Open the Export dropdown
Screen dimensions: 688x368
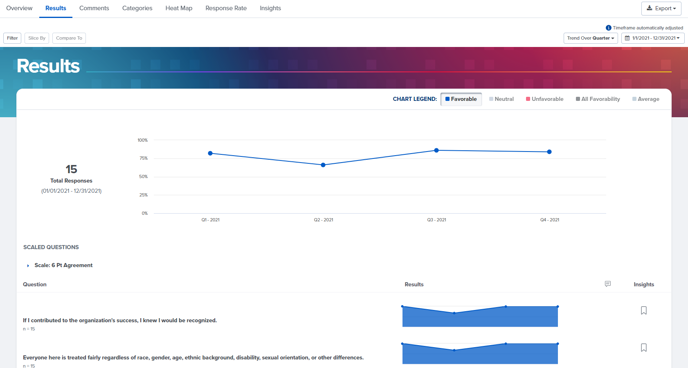pyautogui.click(x=661, y=8)
